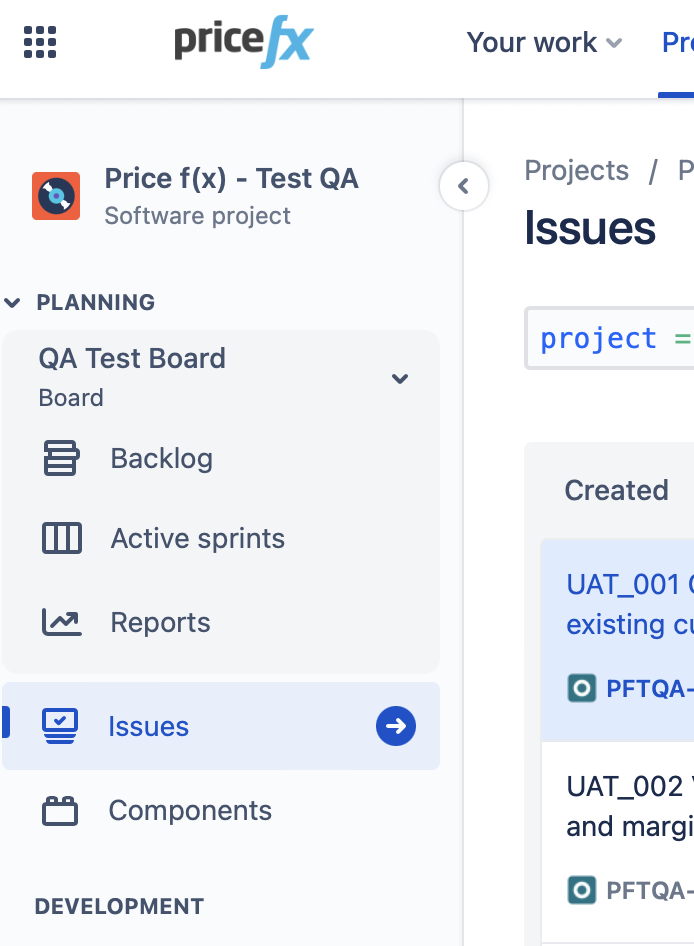
Task: Click the Test QA project avatar
Action: coord(56,196)
